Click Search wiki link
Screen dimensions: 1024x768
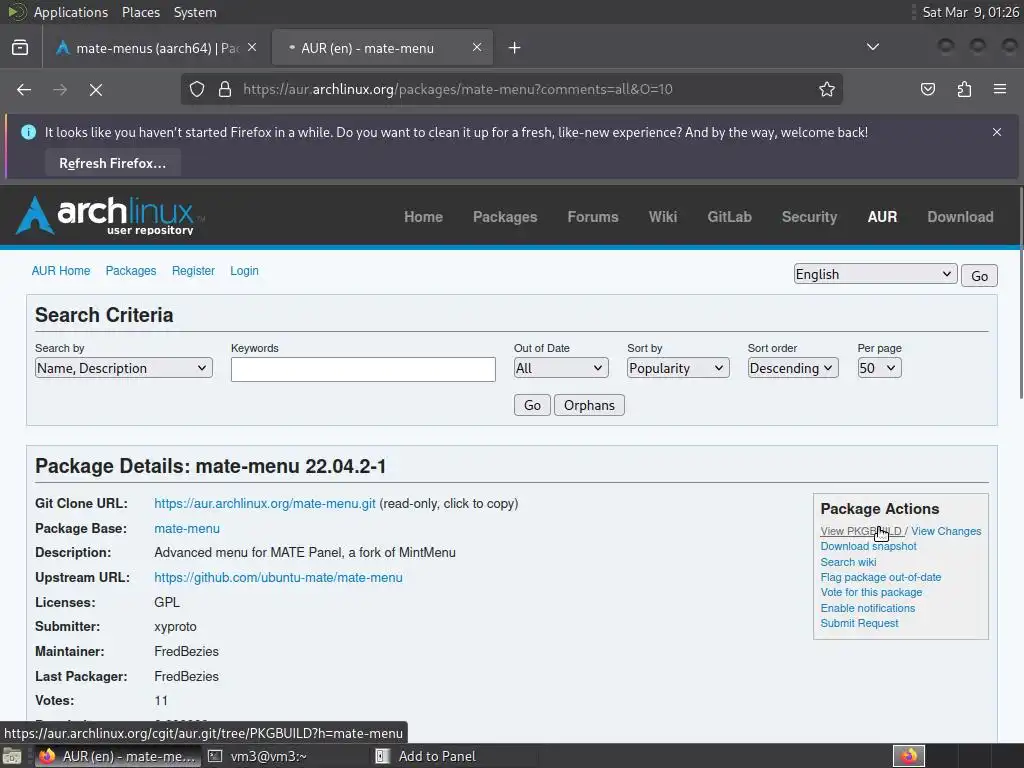click(x=848, y=562)
